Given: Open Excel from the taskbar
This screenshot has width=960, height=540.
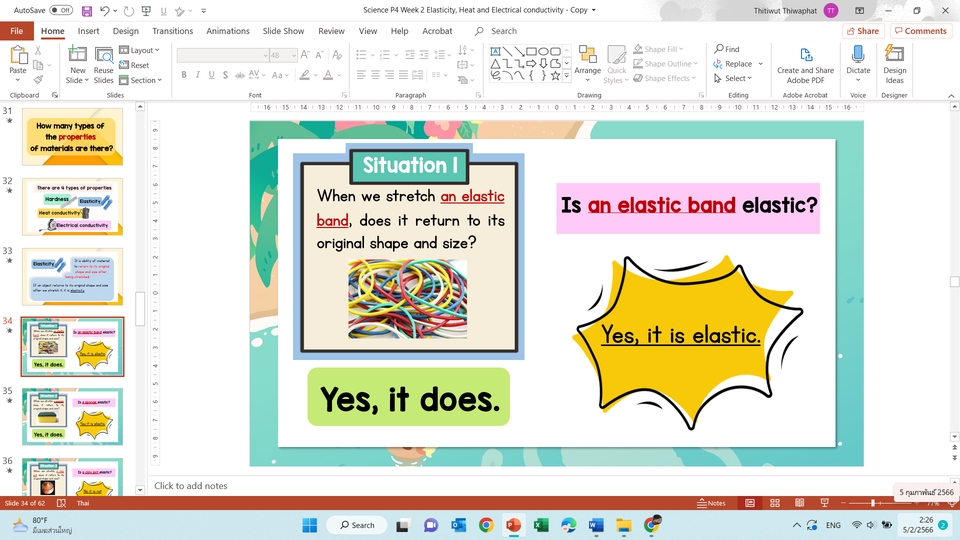Looking at the screenshot, I should coord(541,525).
